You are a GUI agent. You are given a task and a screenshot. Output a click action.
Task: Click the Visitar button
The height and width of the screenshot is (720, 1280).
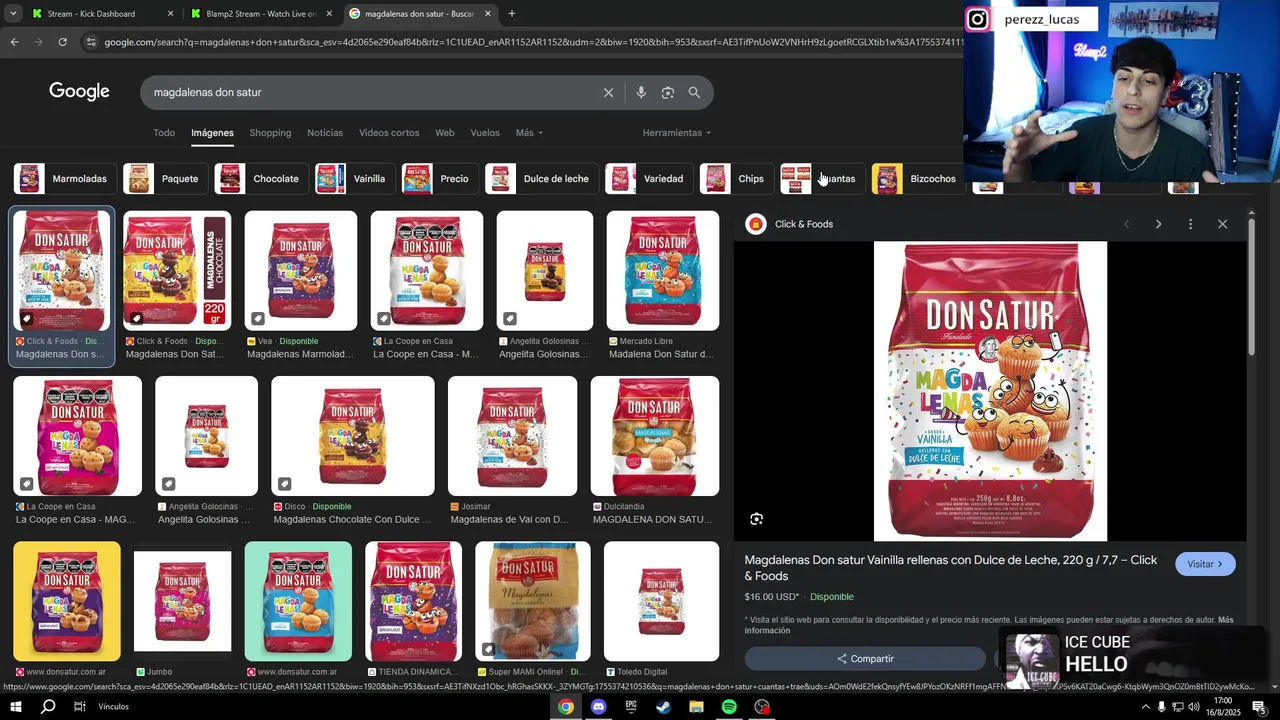click(1205, 564)
